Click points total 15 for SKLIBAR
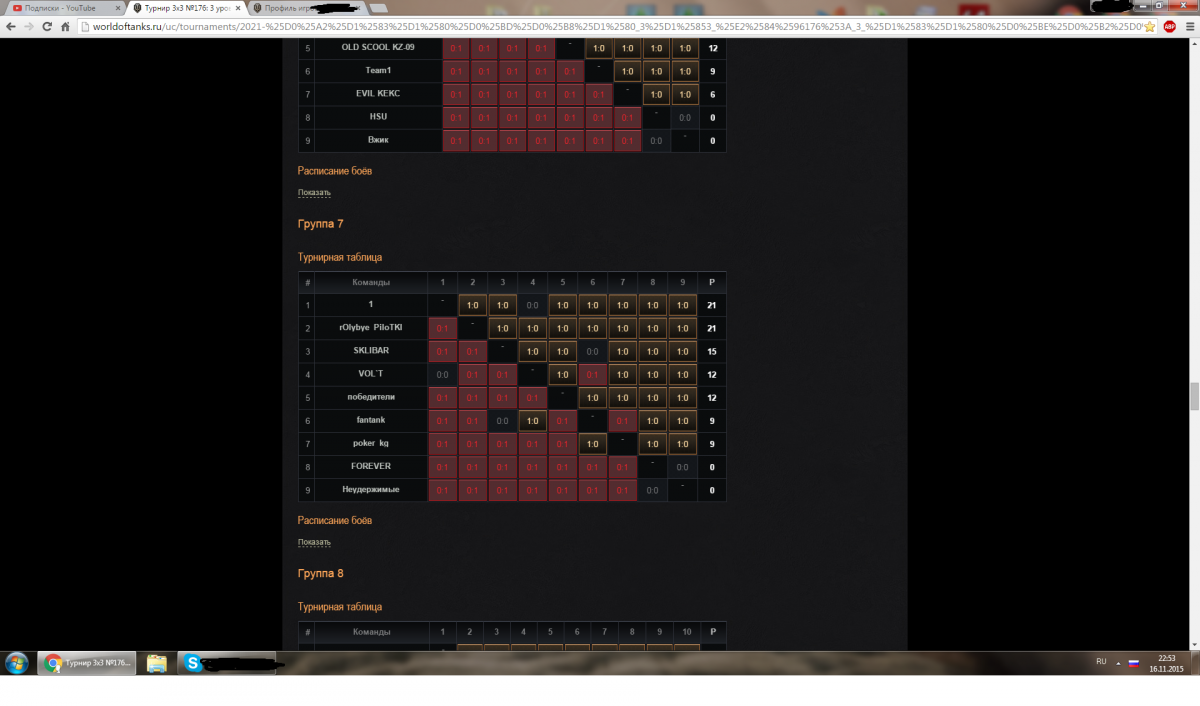The image size is (1200, 706). point(712,351)
